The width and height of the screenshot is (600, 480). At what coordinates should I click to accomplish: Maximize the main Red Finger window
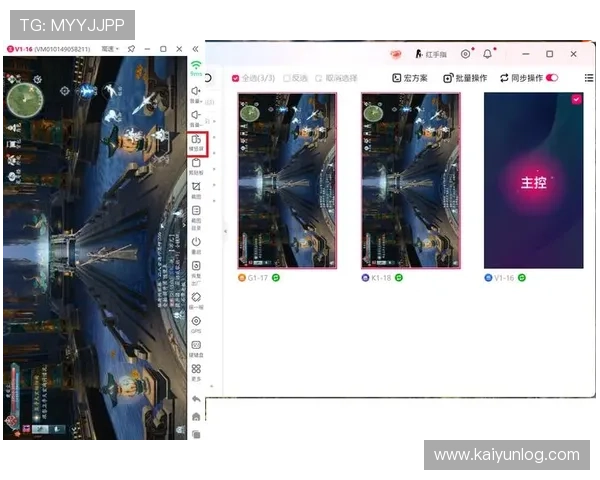pos(549,54)
